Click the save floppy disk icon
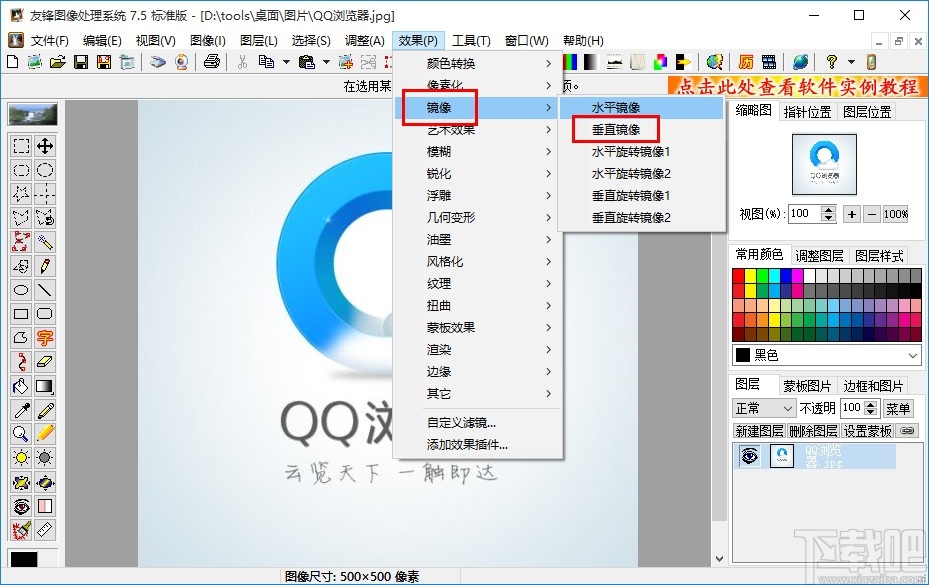 [81, 61]
